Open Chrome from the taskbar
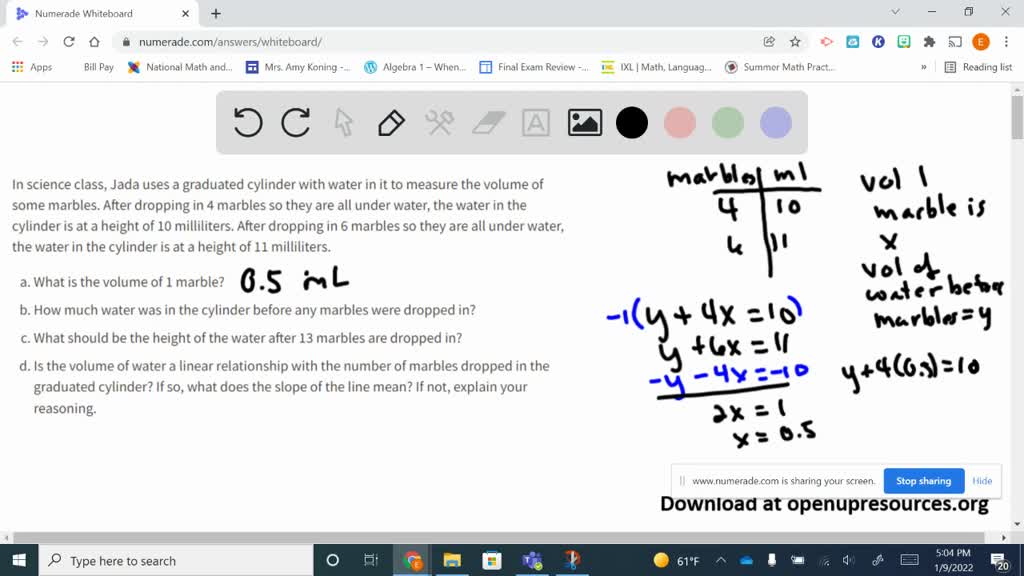This screenshot has width=1024, height=576. 412,560
